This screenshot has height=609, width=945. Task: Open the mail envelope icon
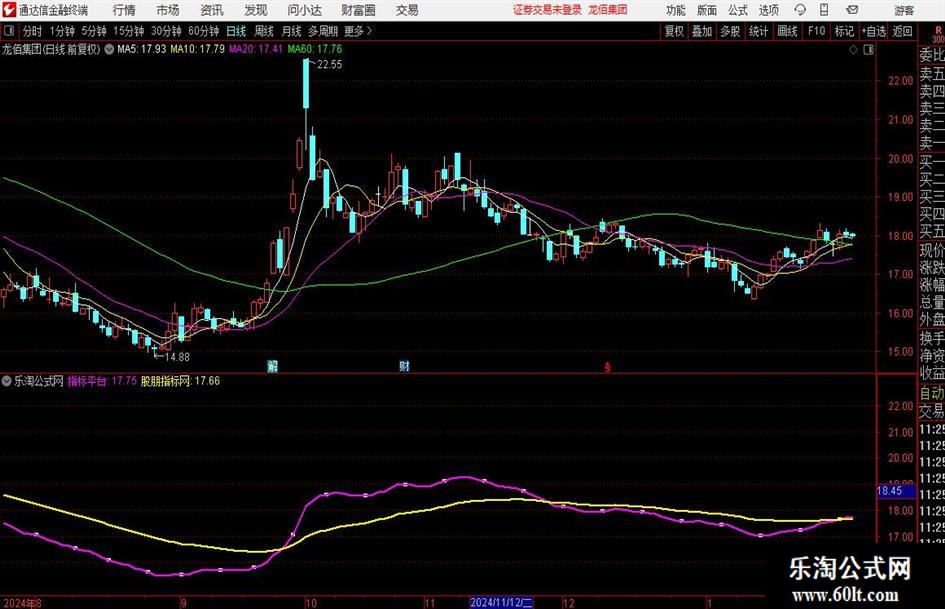852,10
